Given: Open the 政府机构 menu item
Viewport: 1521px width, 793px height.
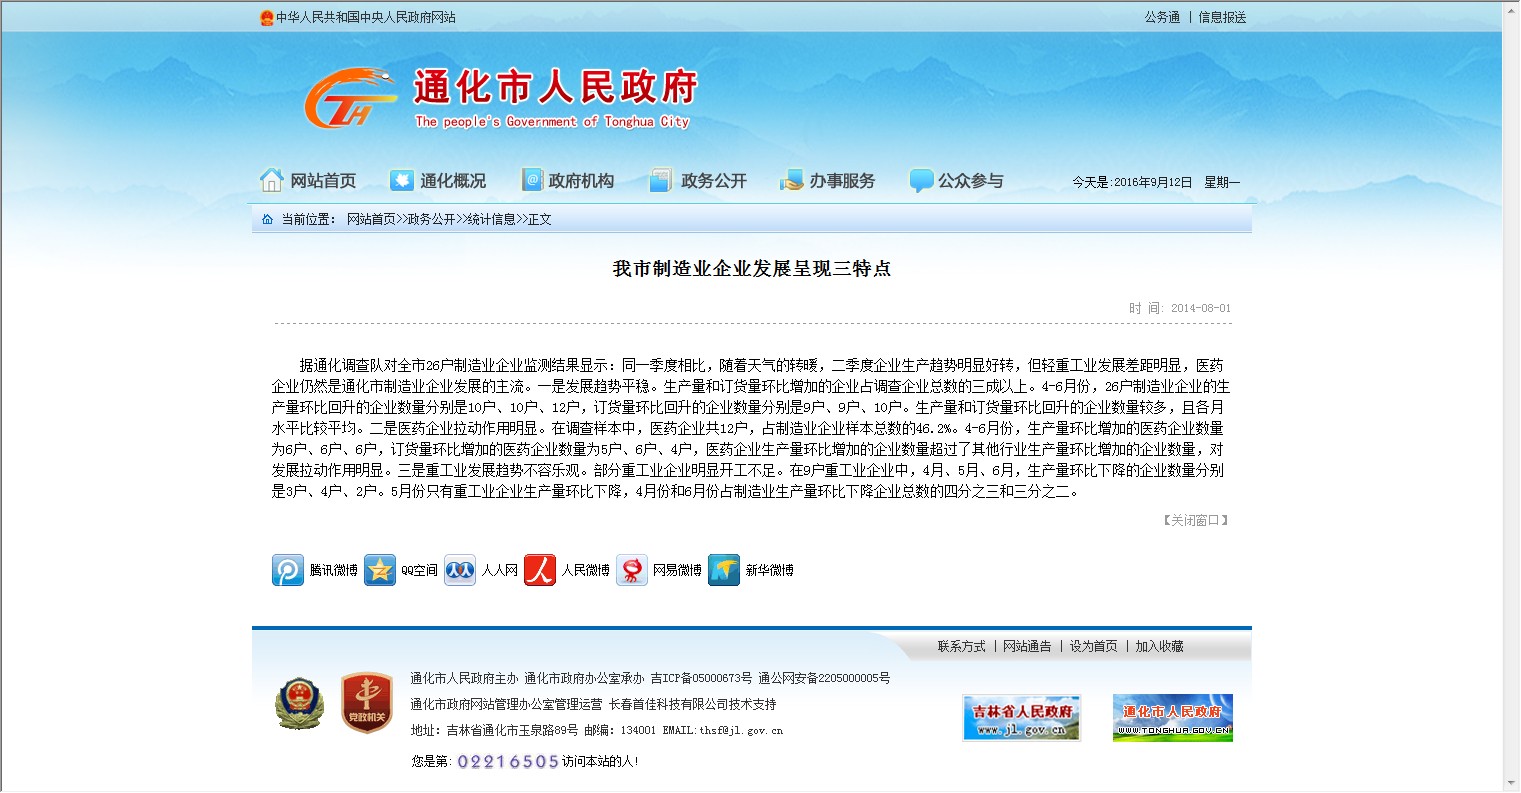Looking at the screenshot, I should pyautogui.click(x=568, y=181).
